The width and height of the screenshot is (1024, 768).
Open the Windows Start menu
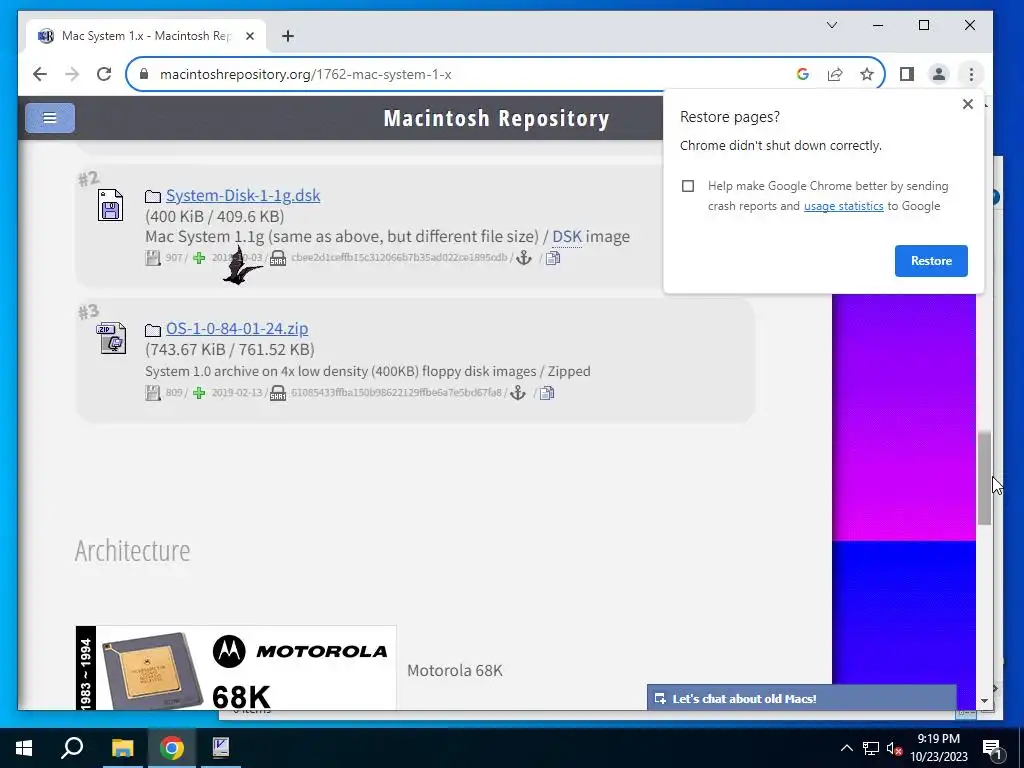click(24, 748)
